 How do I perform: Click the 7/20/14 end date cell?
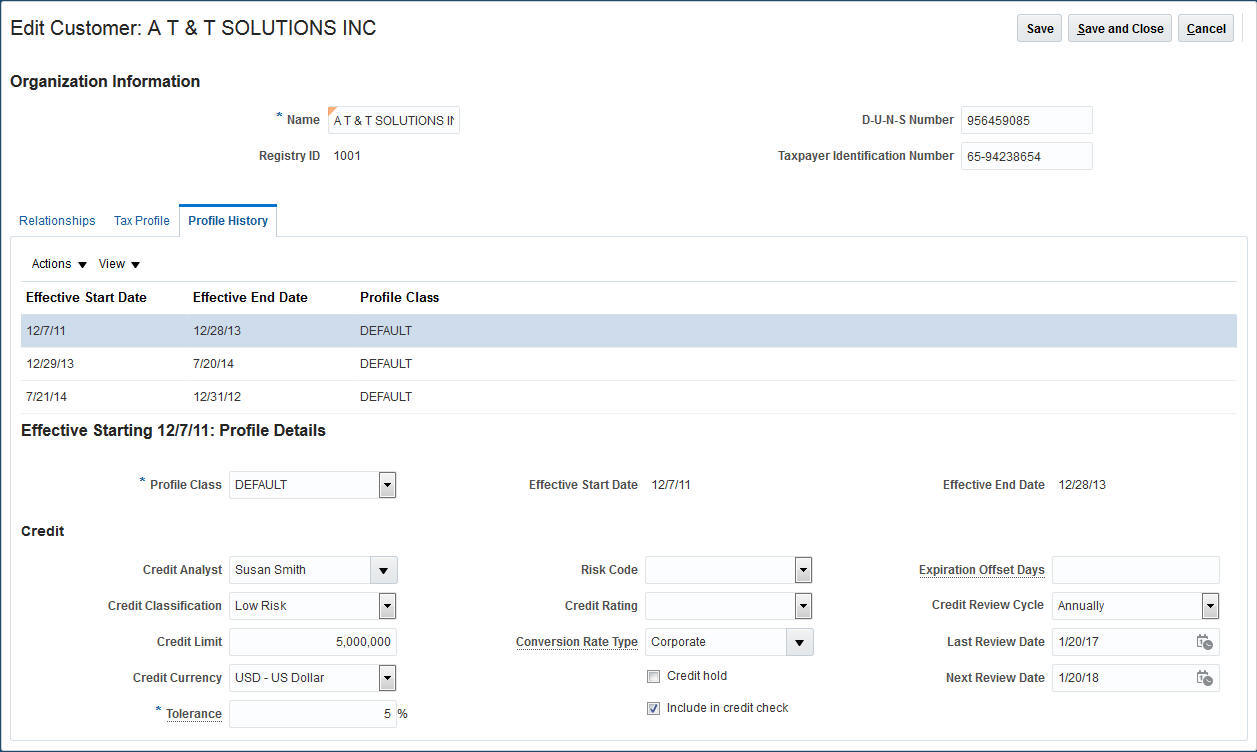[x=213, y=364]
